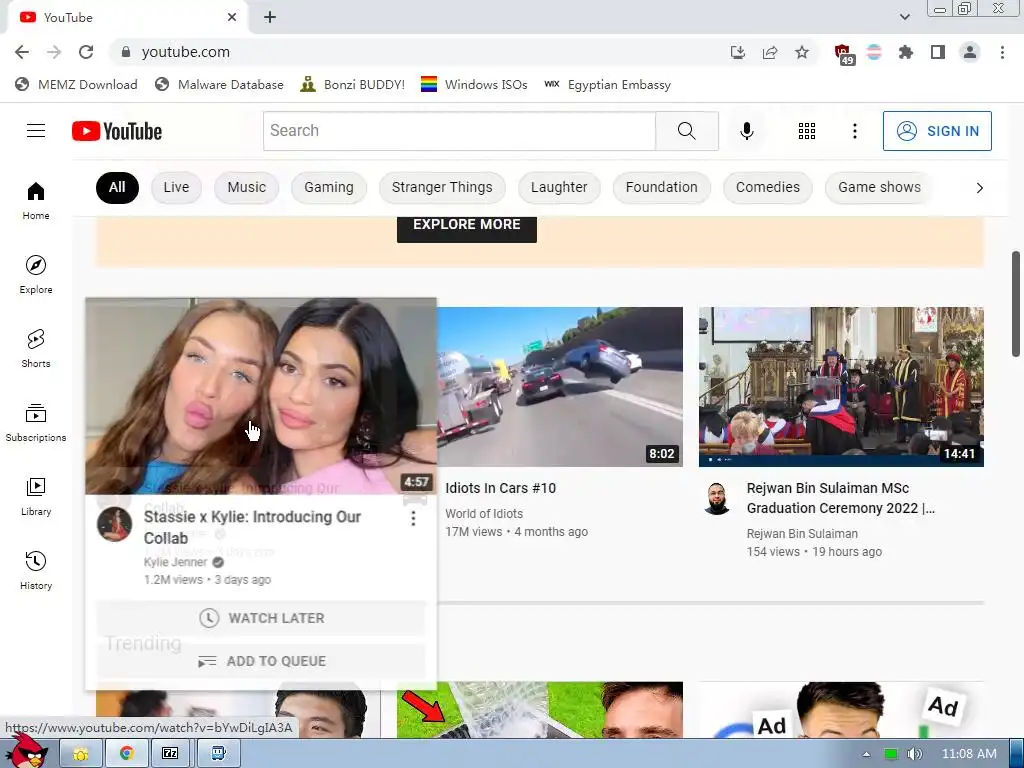Click the volume speaker tray icon
Viewport: 1024px width, 768px height.
click(x=914, y=754)
